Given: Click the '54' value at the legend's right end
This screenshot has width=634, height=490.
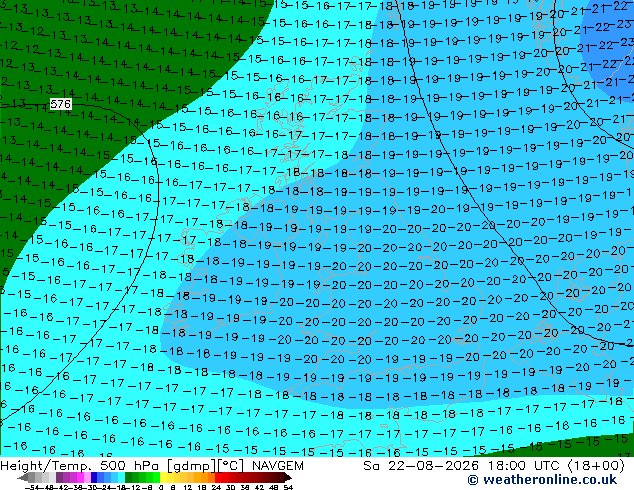Looking at the screenshot, I should tap(288, 488).
